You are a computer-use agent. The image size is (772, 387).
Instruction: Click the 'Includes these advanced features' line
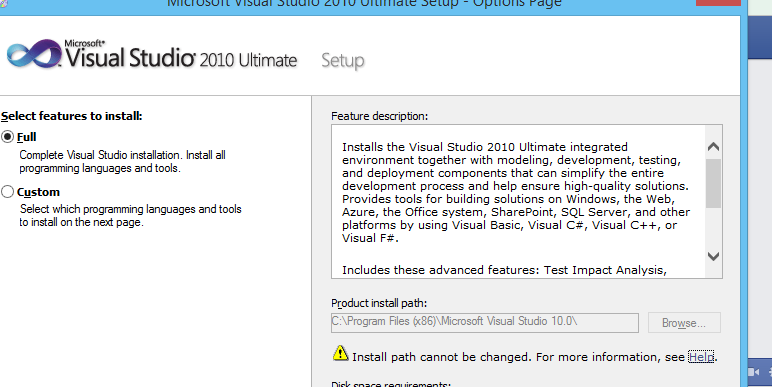(504, 270)
